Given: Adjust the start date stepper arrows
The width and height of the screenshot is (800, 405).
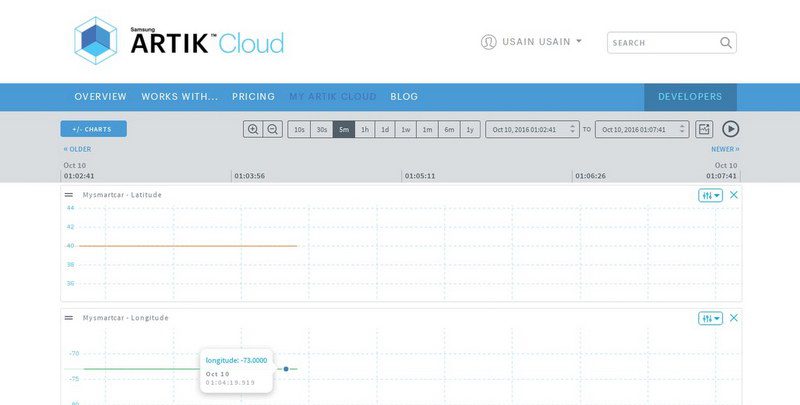Looking at the screenshot, I should [x=572, y=130].
